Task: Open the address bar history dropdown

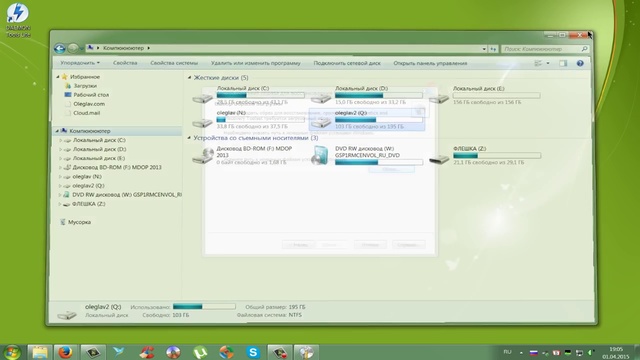Action: [484, 49]
